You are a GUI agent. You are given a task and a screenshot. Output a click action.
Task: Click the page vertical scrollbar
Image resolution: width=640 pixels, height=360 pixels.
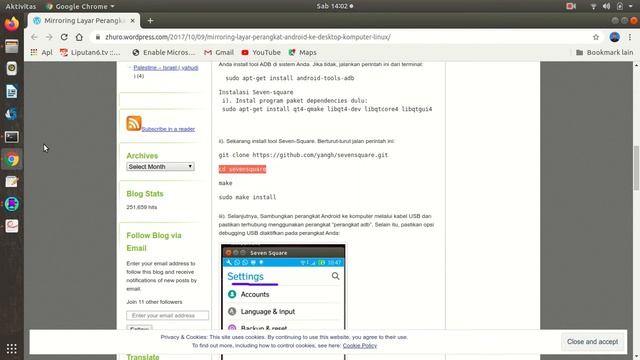(636, 167)
